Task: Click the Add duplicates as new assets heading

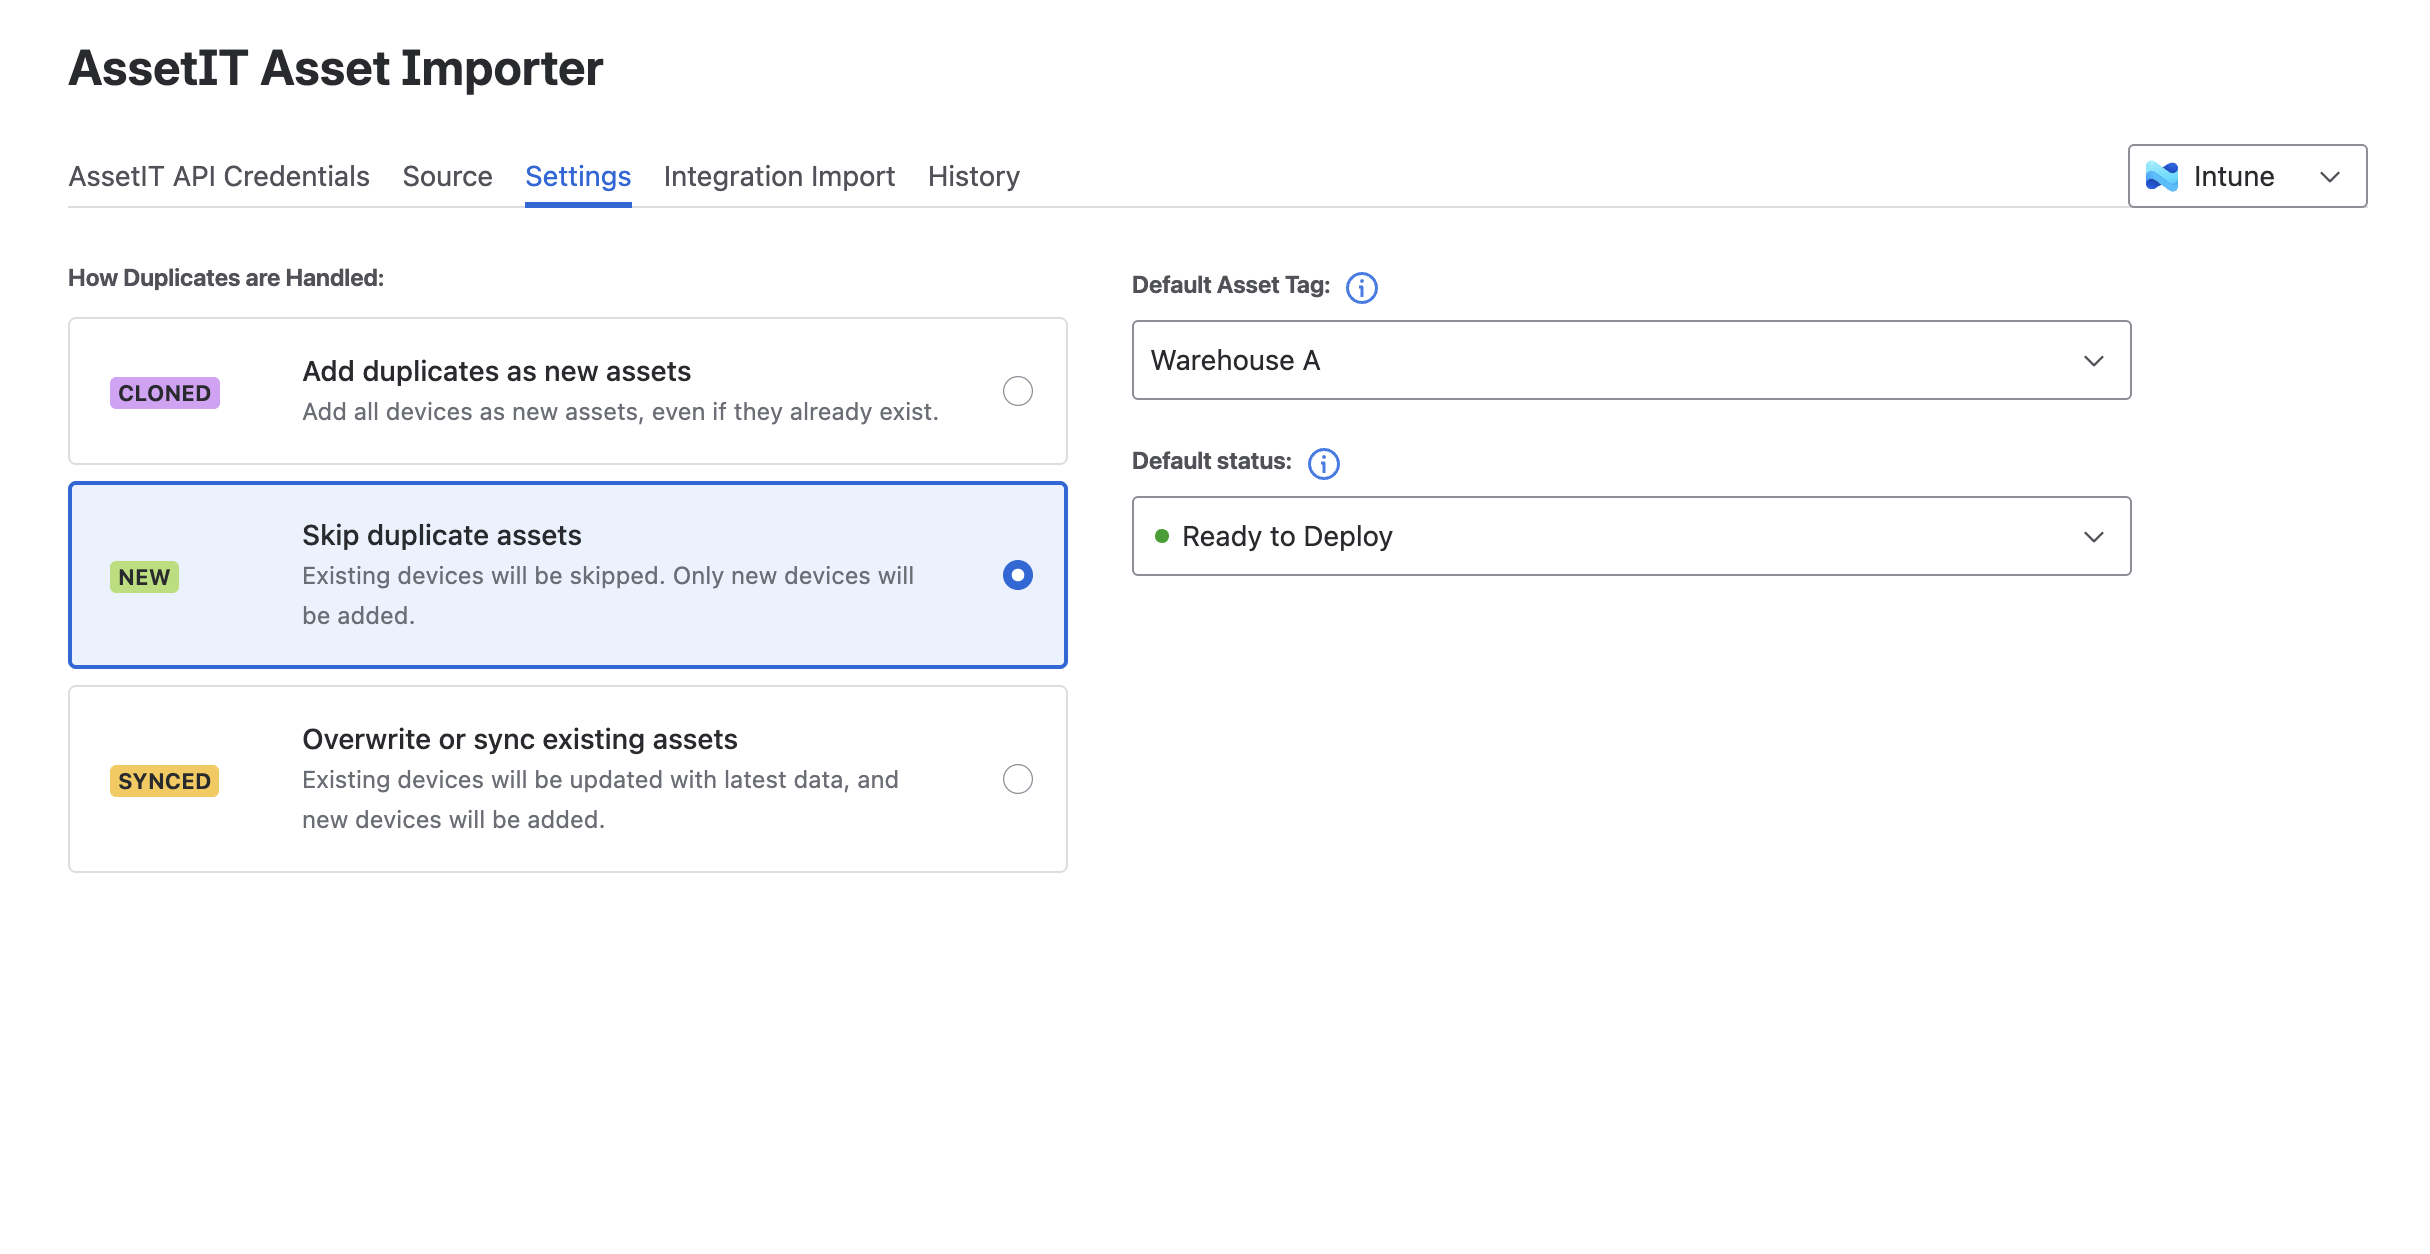Action: (496, 371)
